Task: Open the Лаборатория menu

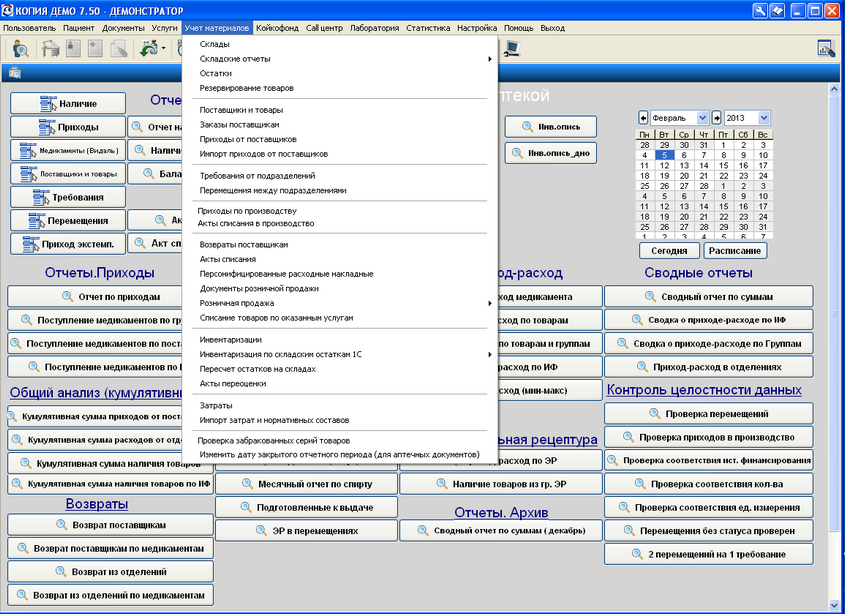Action: point(375,28)
